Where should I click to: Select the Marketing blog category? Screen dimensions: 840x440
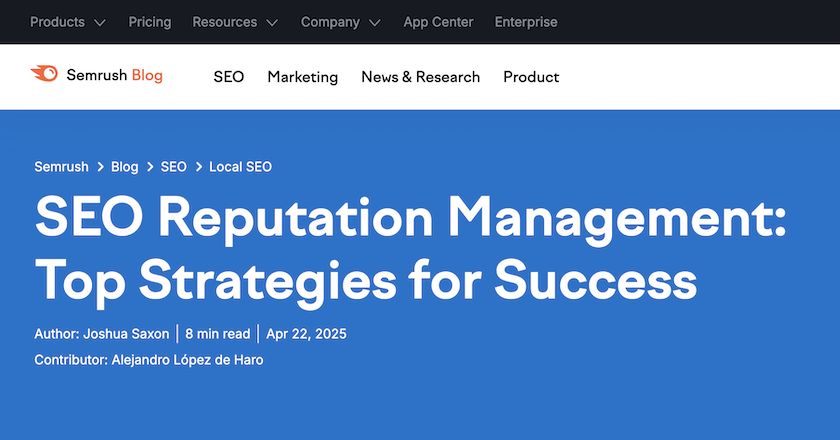pyautogui.click(x=303, y=77)
